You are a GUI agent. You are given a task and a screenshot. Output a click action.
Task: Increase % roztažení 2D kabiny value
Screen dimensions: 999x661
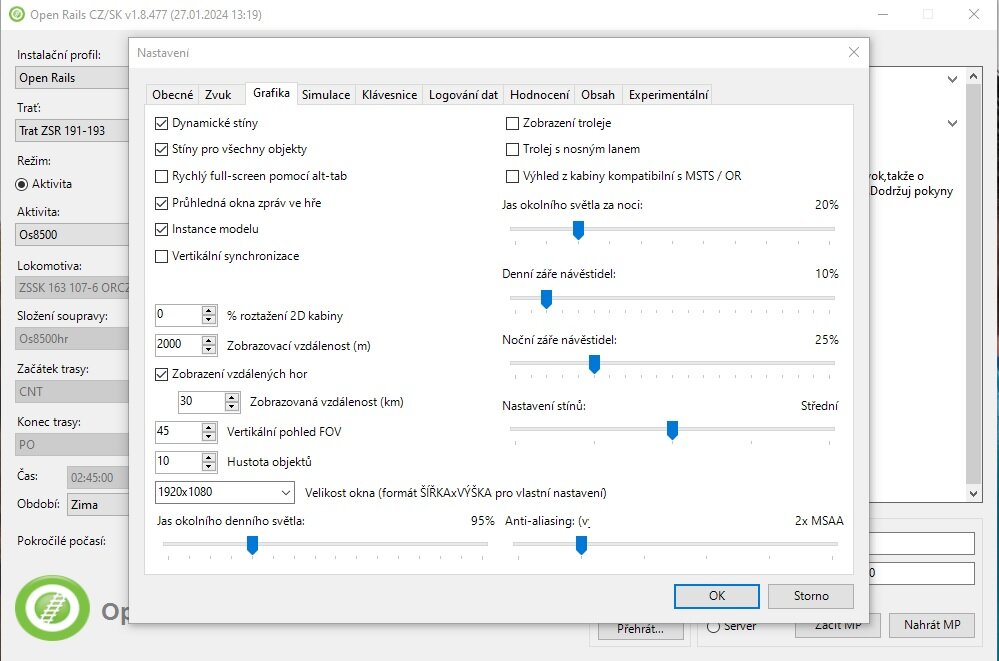(x=209, y=311)
